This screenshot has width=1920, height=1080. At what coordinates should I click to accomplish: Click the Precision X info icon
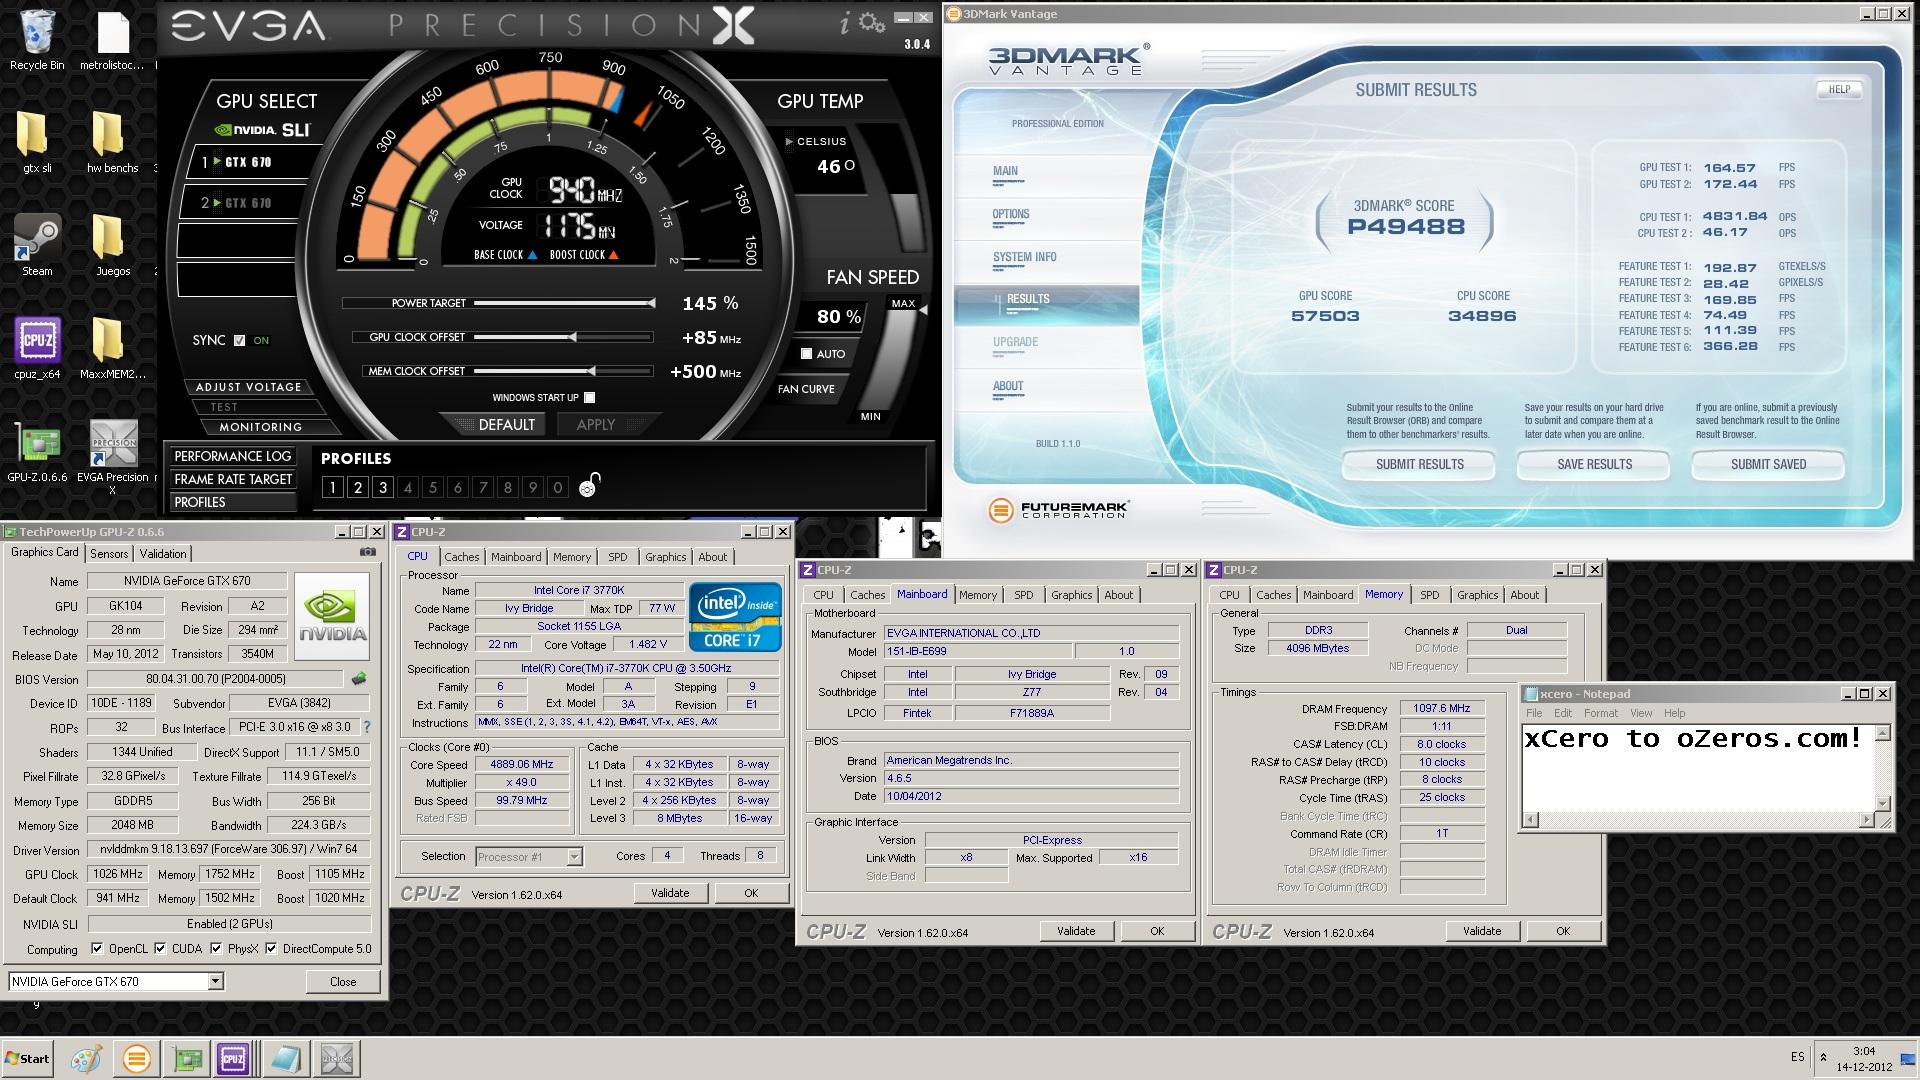pyautogui.click(x=844, y=22)
